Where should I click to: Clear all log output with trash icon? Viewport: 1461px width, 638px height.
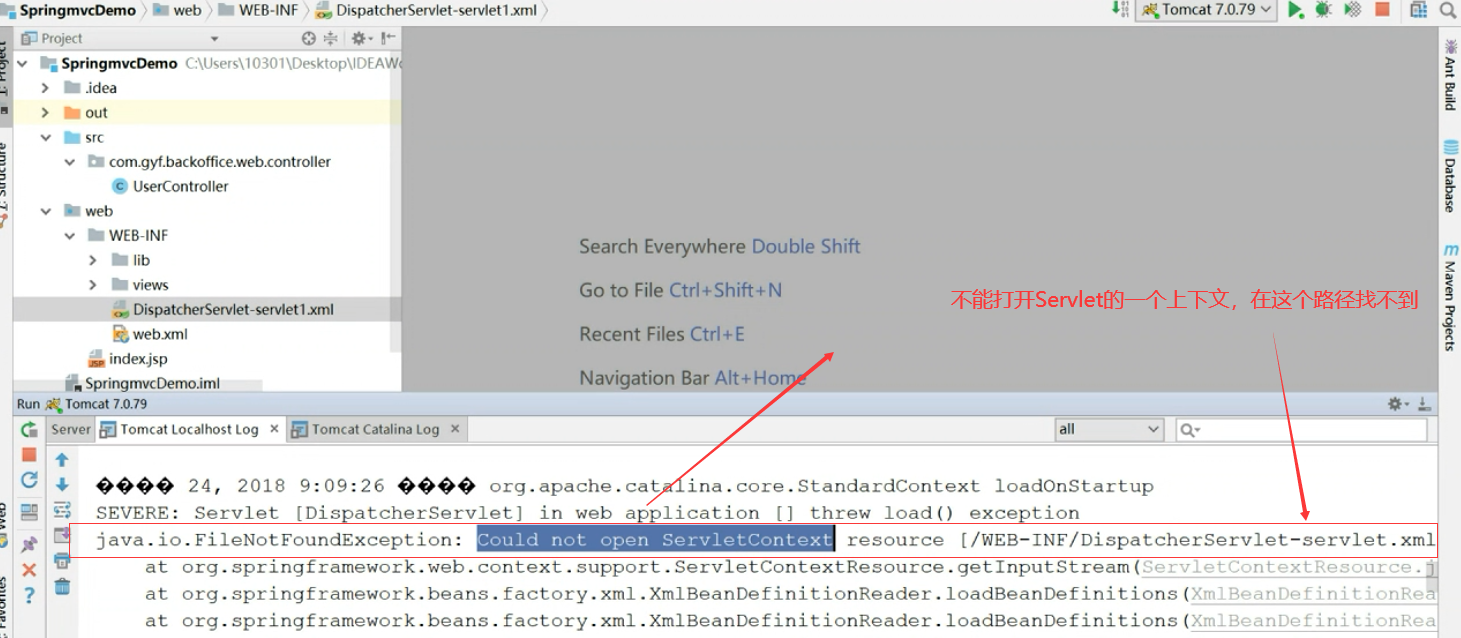(x=62, y=587)
